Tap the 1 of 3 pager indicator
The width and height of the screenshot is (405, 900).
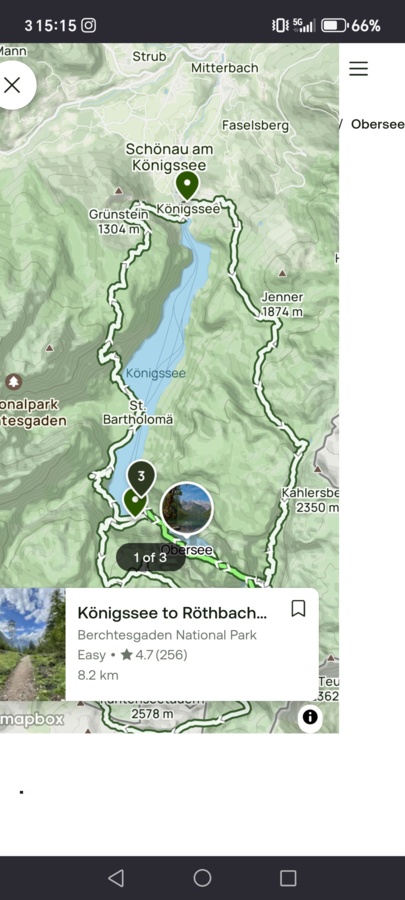[150, 557]
